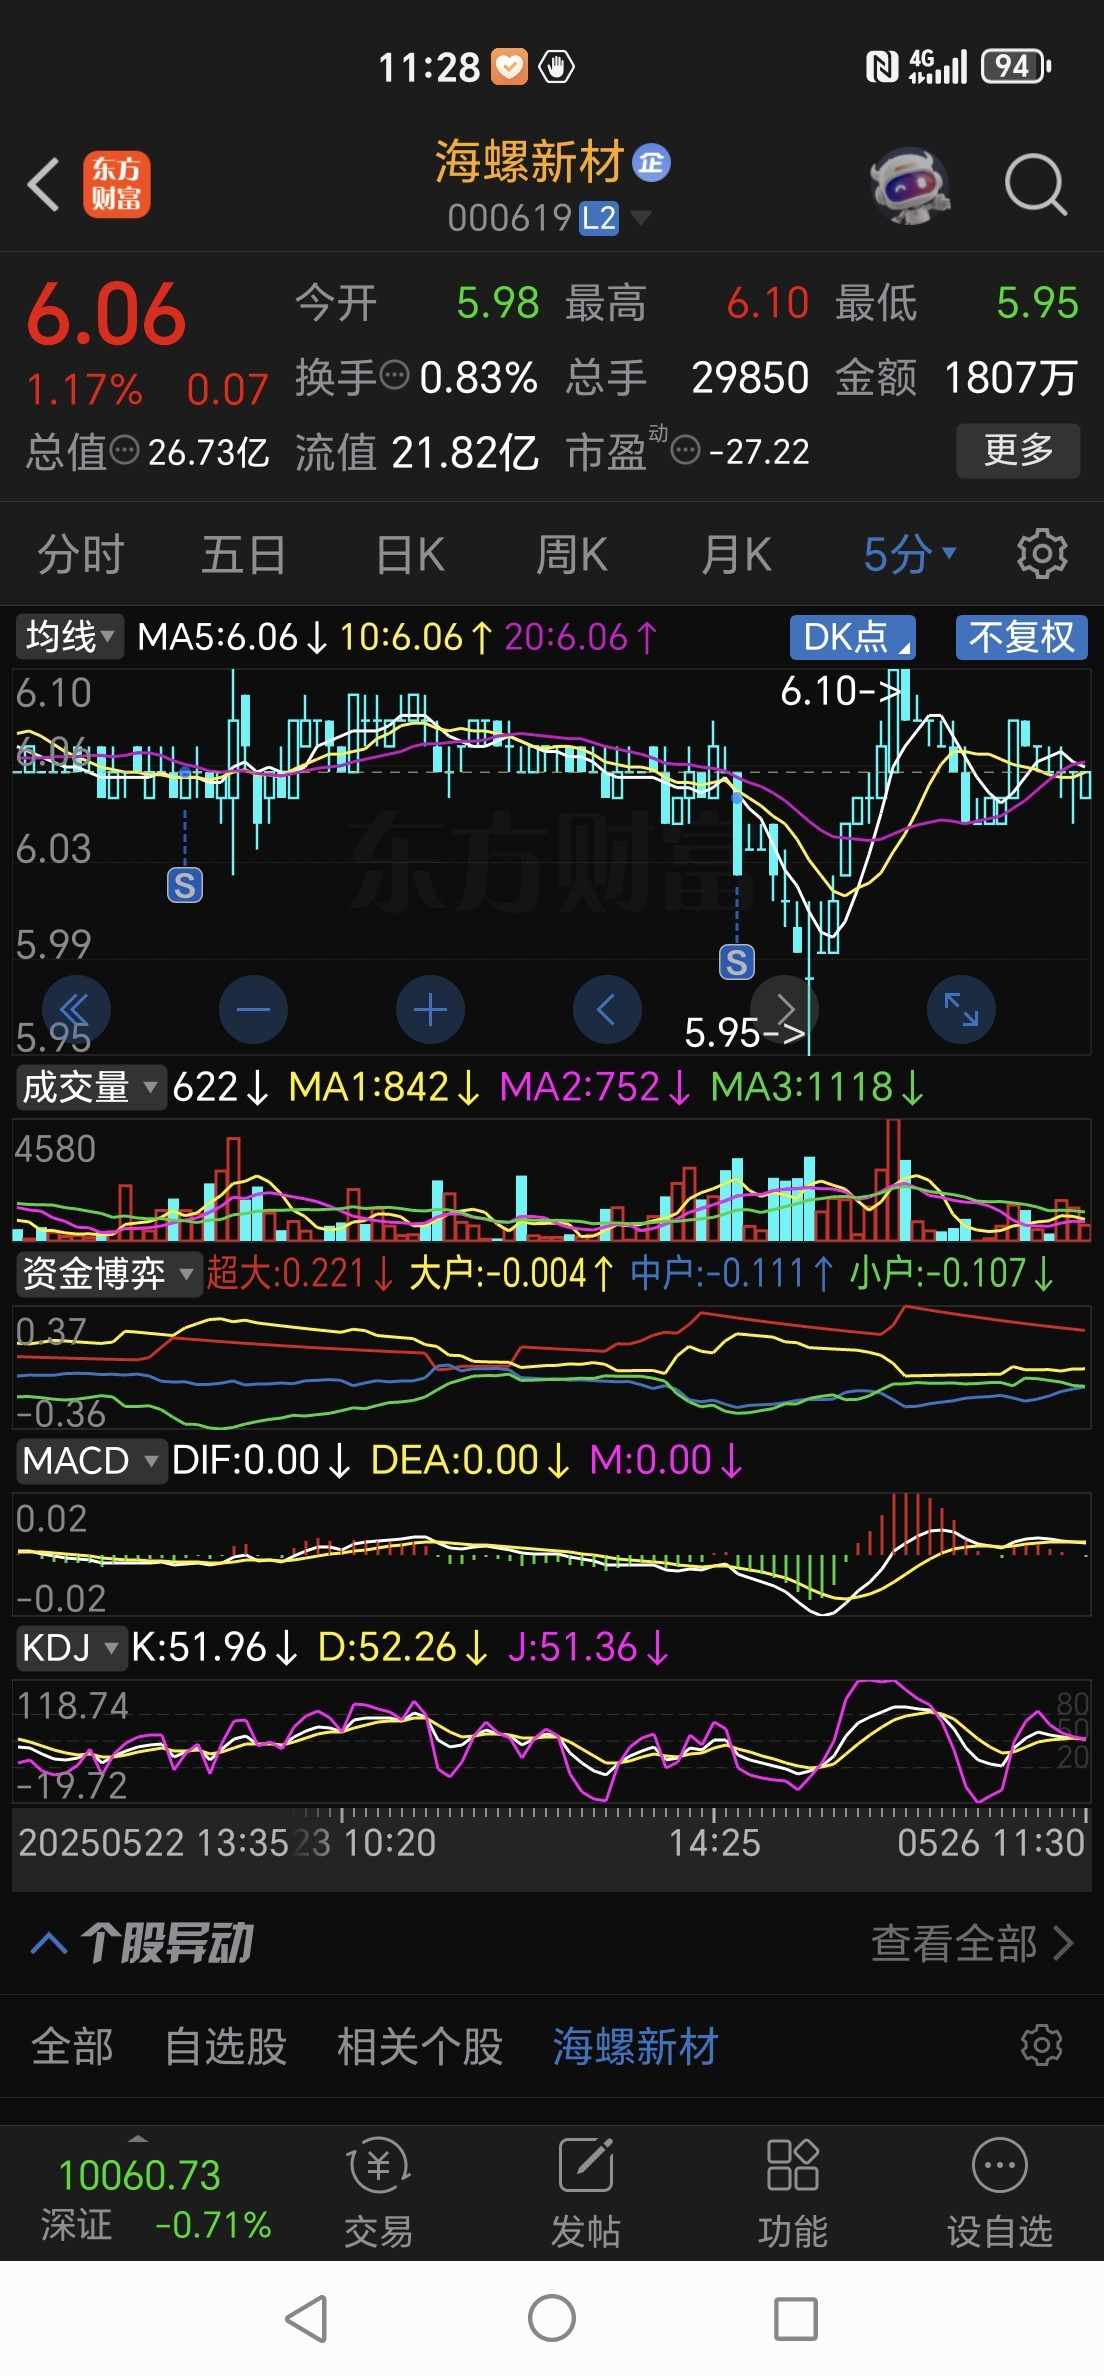Tap the 最低 value 5.95

[1037, 302]
